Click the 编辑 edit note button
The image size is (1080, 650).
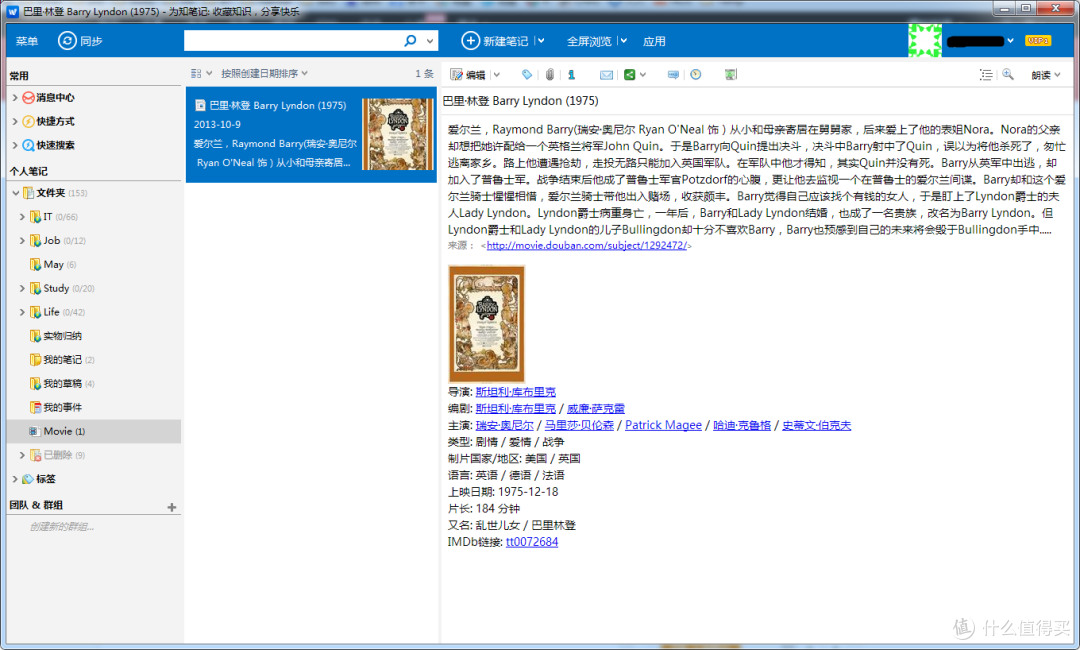point(468,74)
